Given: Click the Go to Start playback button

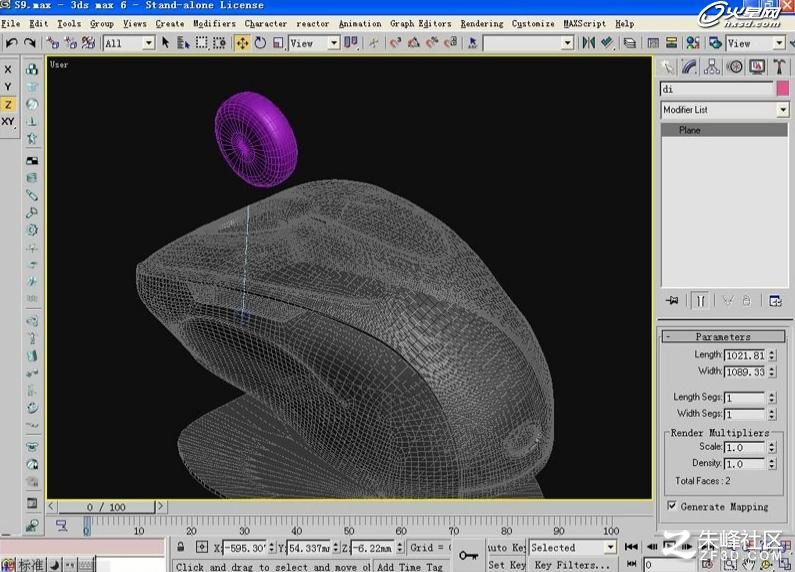Looking at the screenshot, I should tap(631, 547).
